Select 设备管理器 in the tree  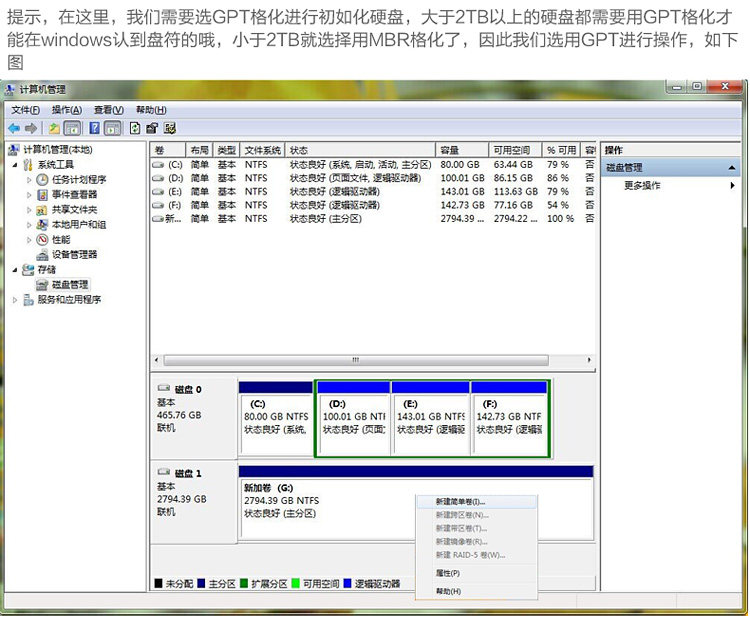(x=74, y=255)
